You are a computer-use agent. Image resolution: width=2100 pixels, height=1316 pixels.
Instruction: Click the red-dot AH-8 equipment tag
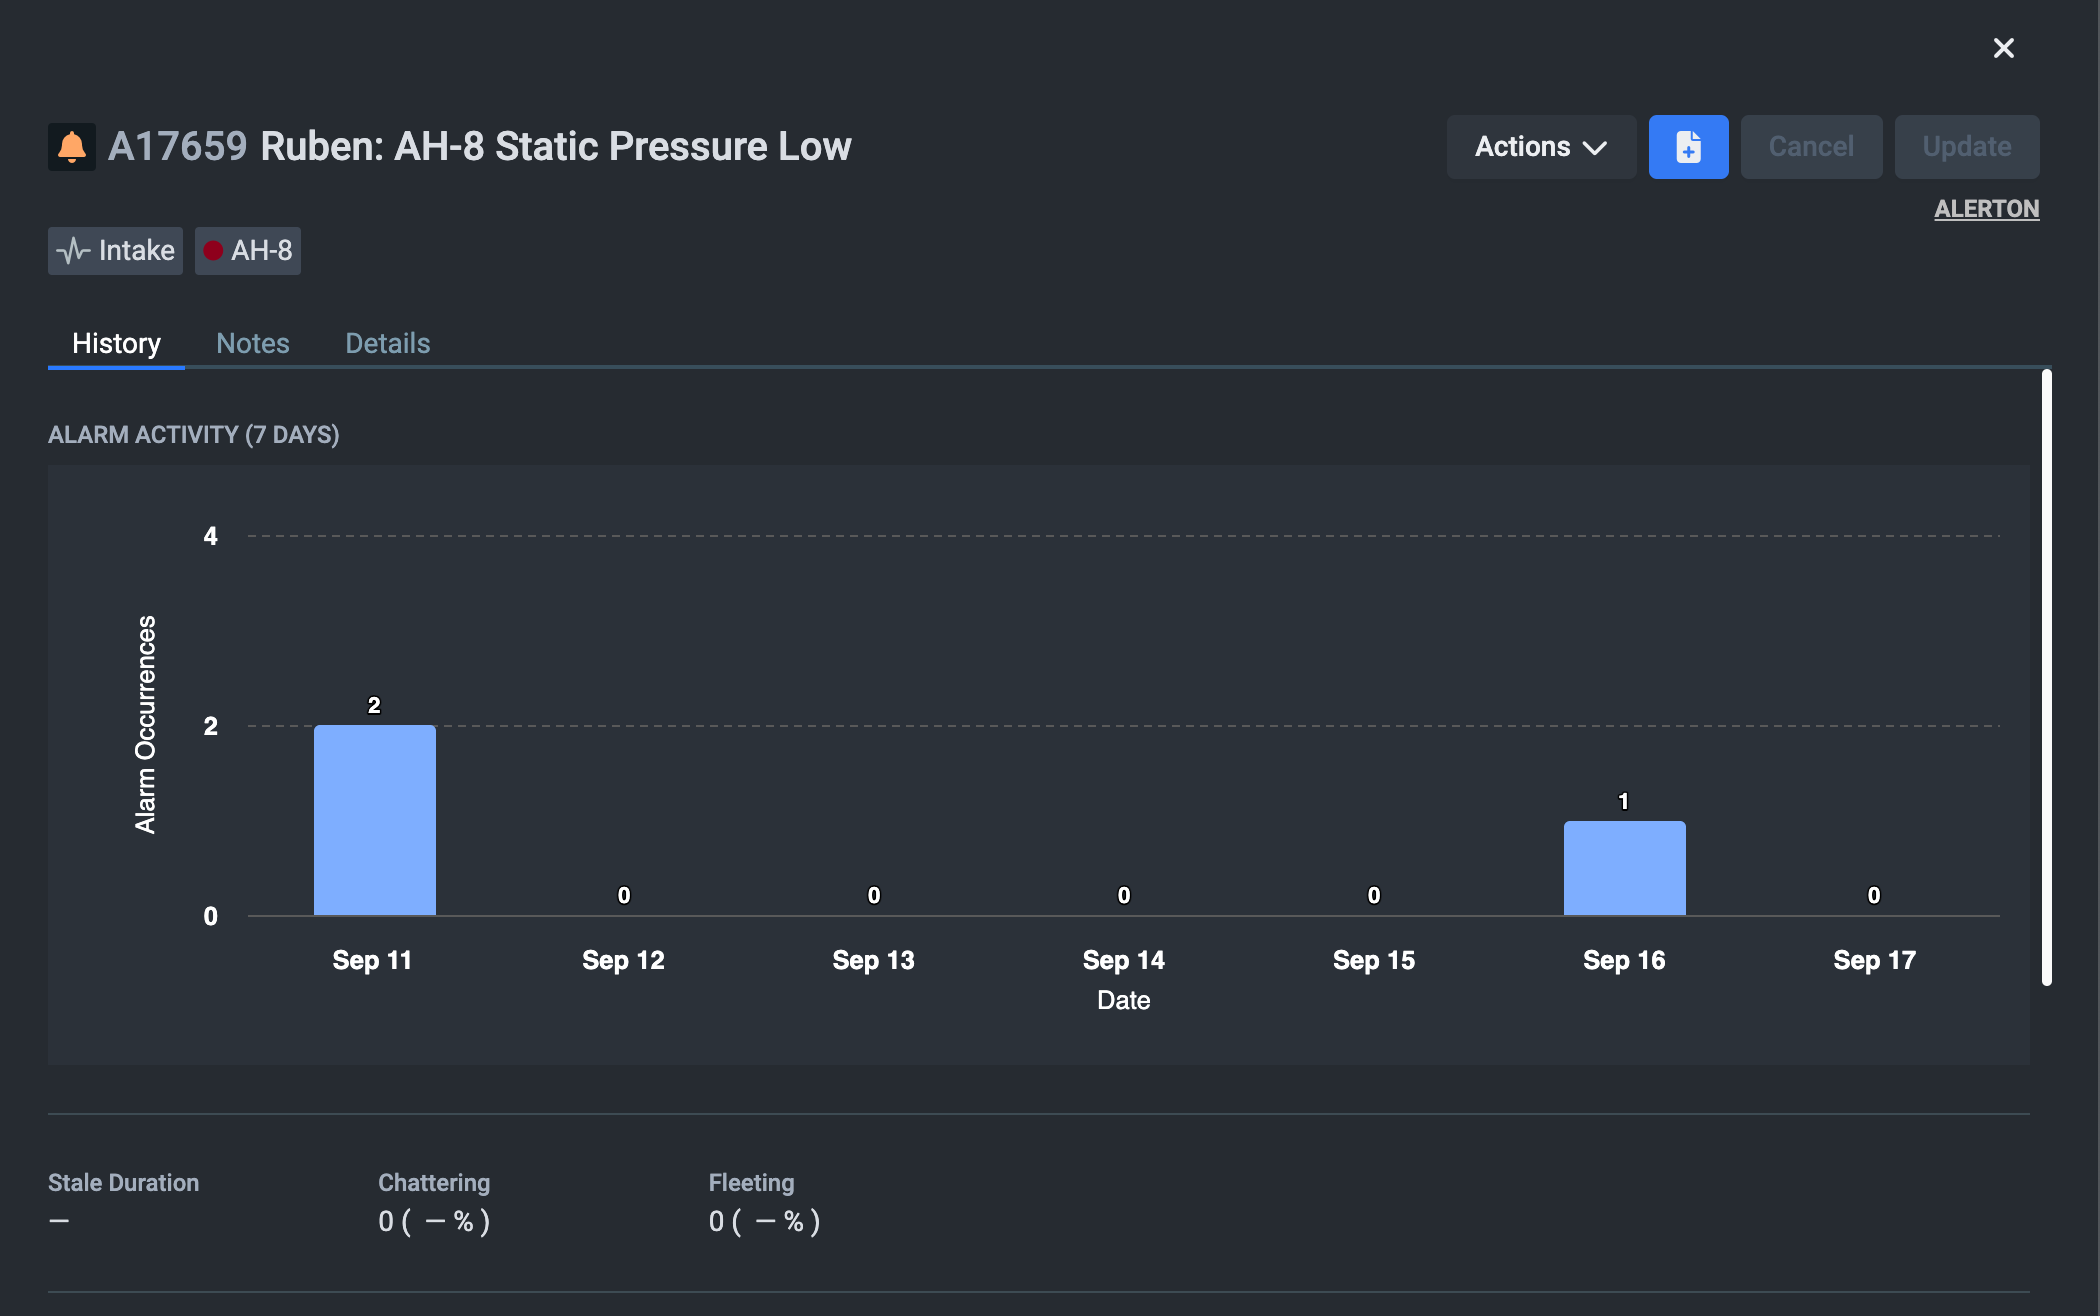pos(248,250)
